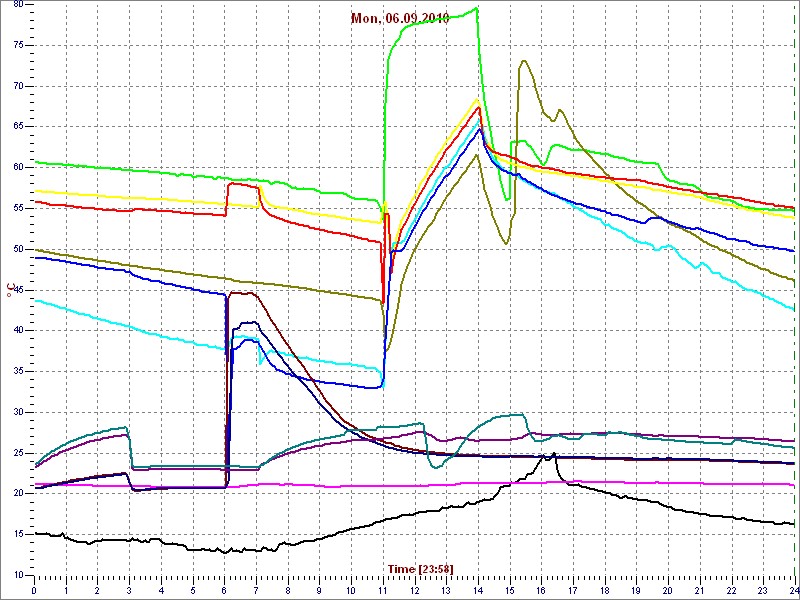The width and height of the screenshot is (800, 600).
Task: Select the olive curve's peak after hour 15
Action: pyautogui.click(x=524, y=61)
